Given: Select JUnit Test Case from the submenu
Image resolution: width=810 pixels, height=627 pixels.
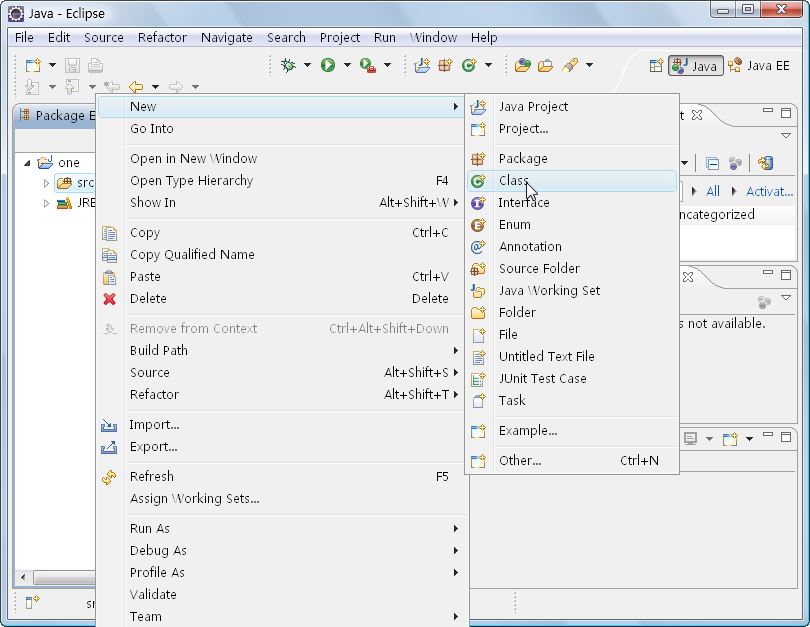Looking at the screenshot, I should pyautogui.click(x=542, y=379).
